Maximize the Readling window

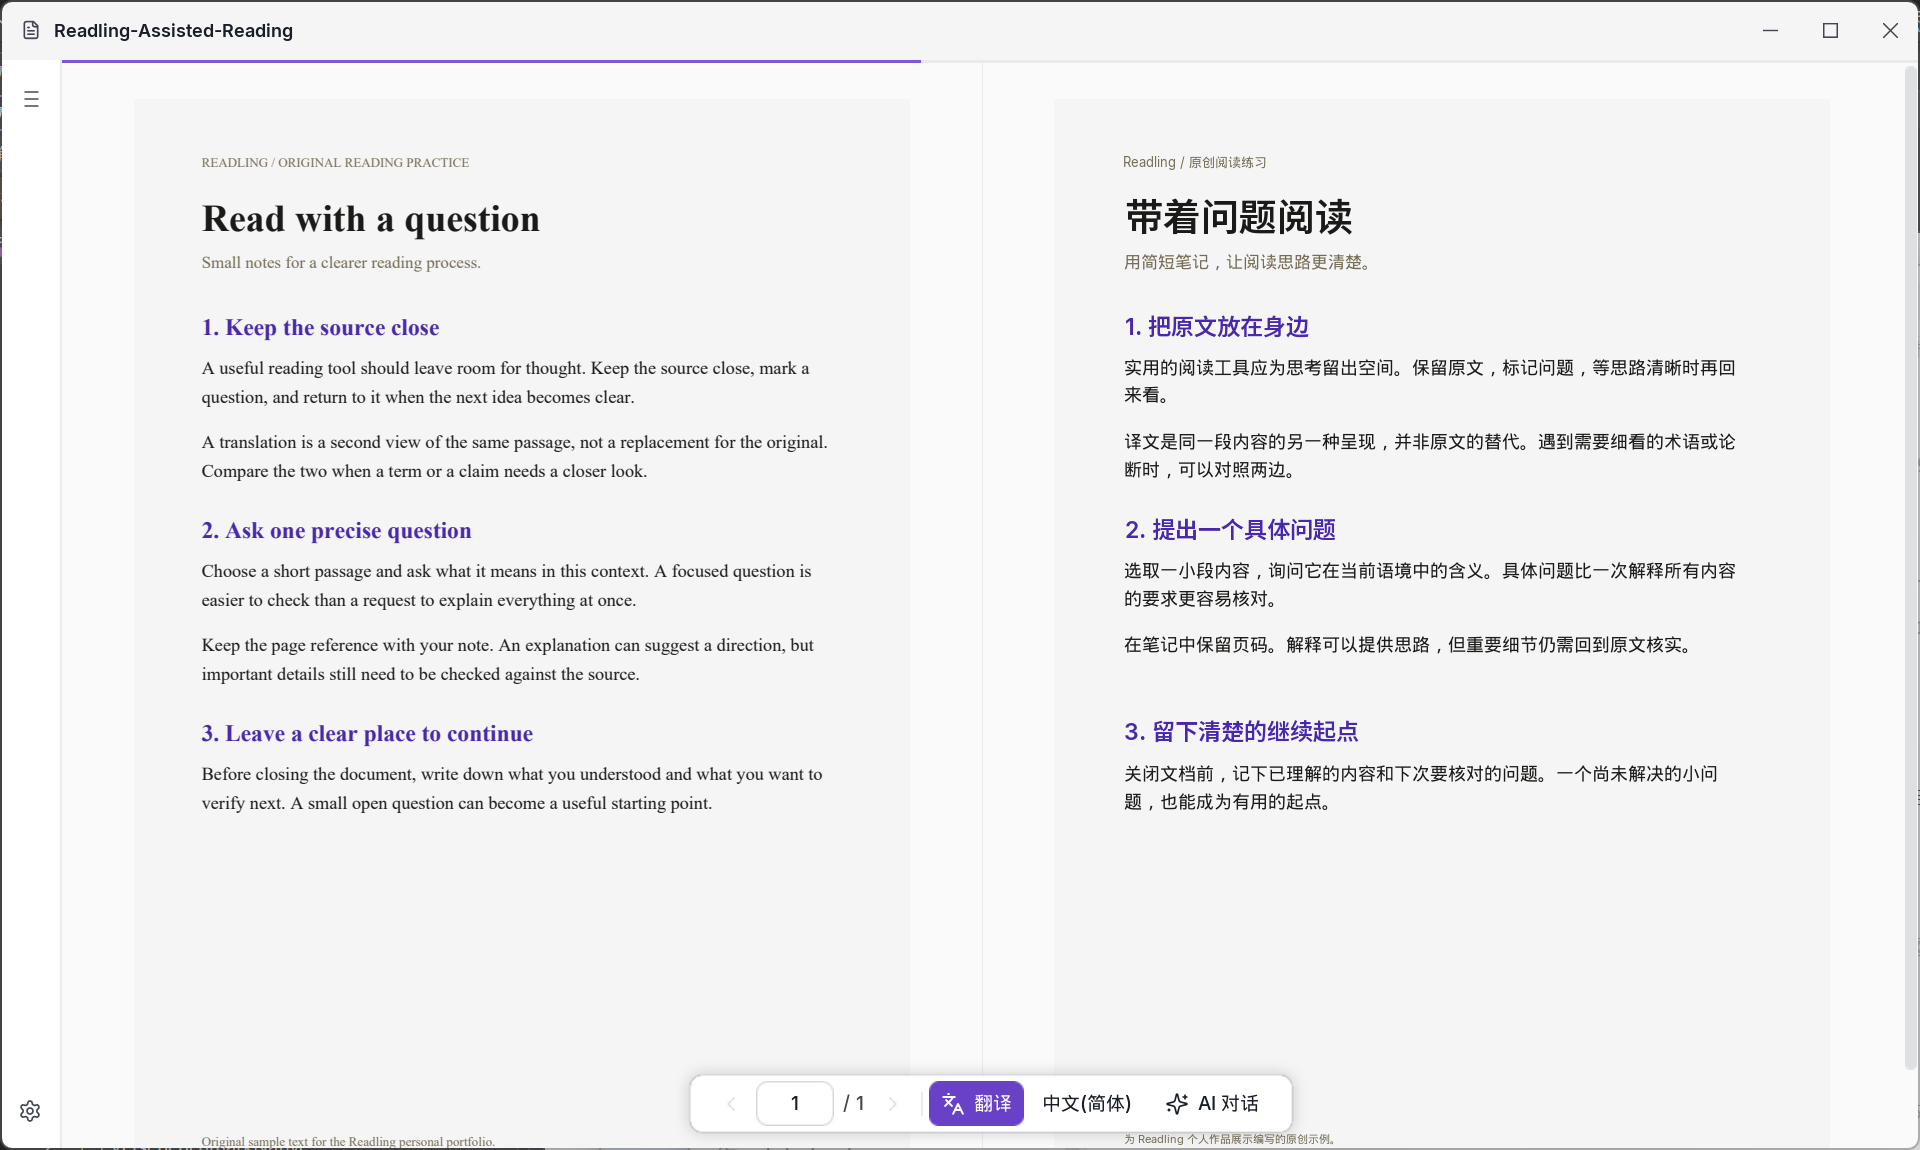pos(1830,30)
